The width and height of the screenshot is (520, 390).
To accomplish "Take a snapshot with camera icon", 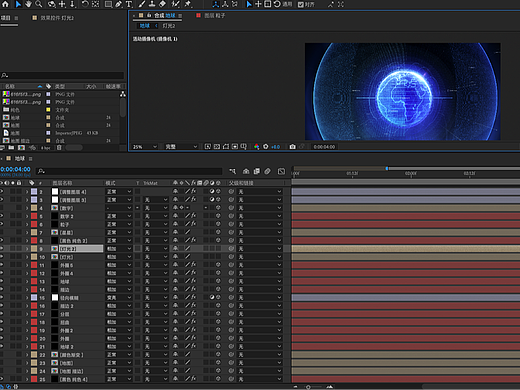I will [x=292, y=147].
